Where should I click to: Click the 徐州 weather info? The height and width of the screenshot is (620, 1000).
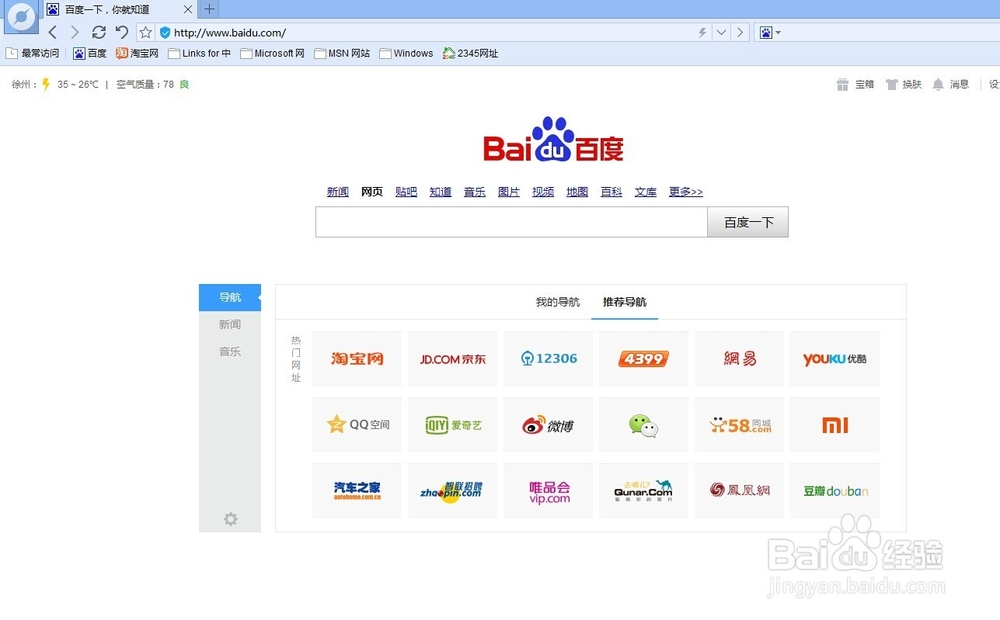(x=100, y=84)
